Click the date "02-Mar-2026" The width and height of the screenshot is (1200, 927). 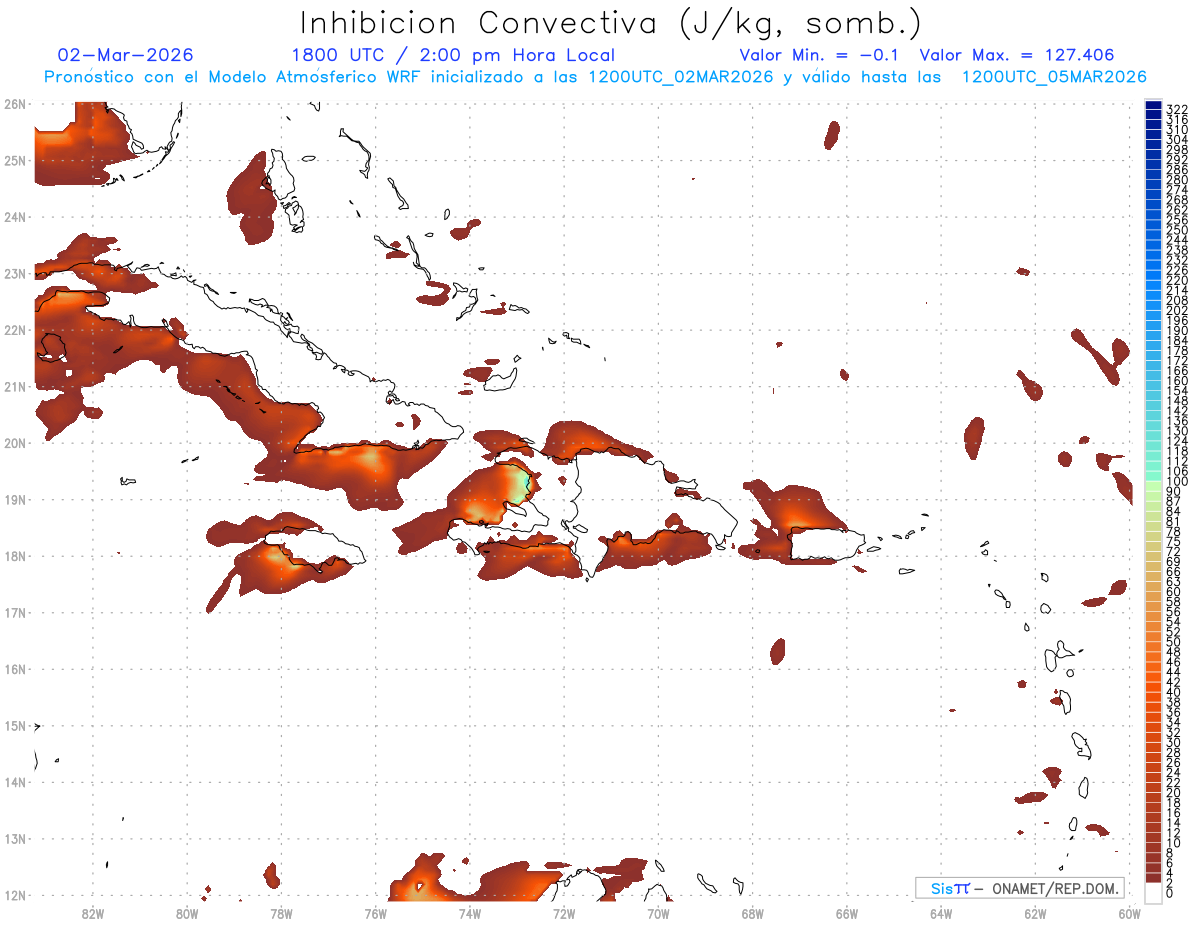(125, 55)
